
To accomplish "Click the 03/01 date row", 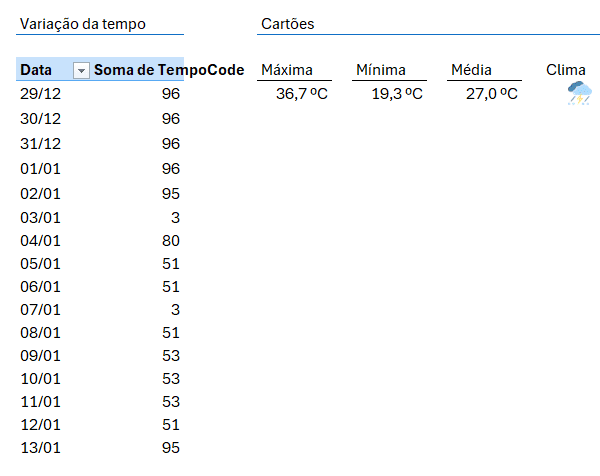I will point(41,217).
